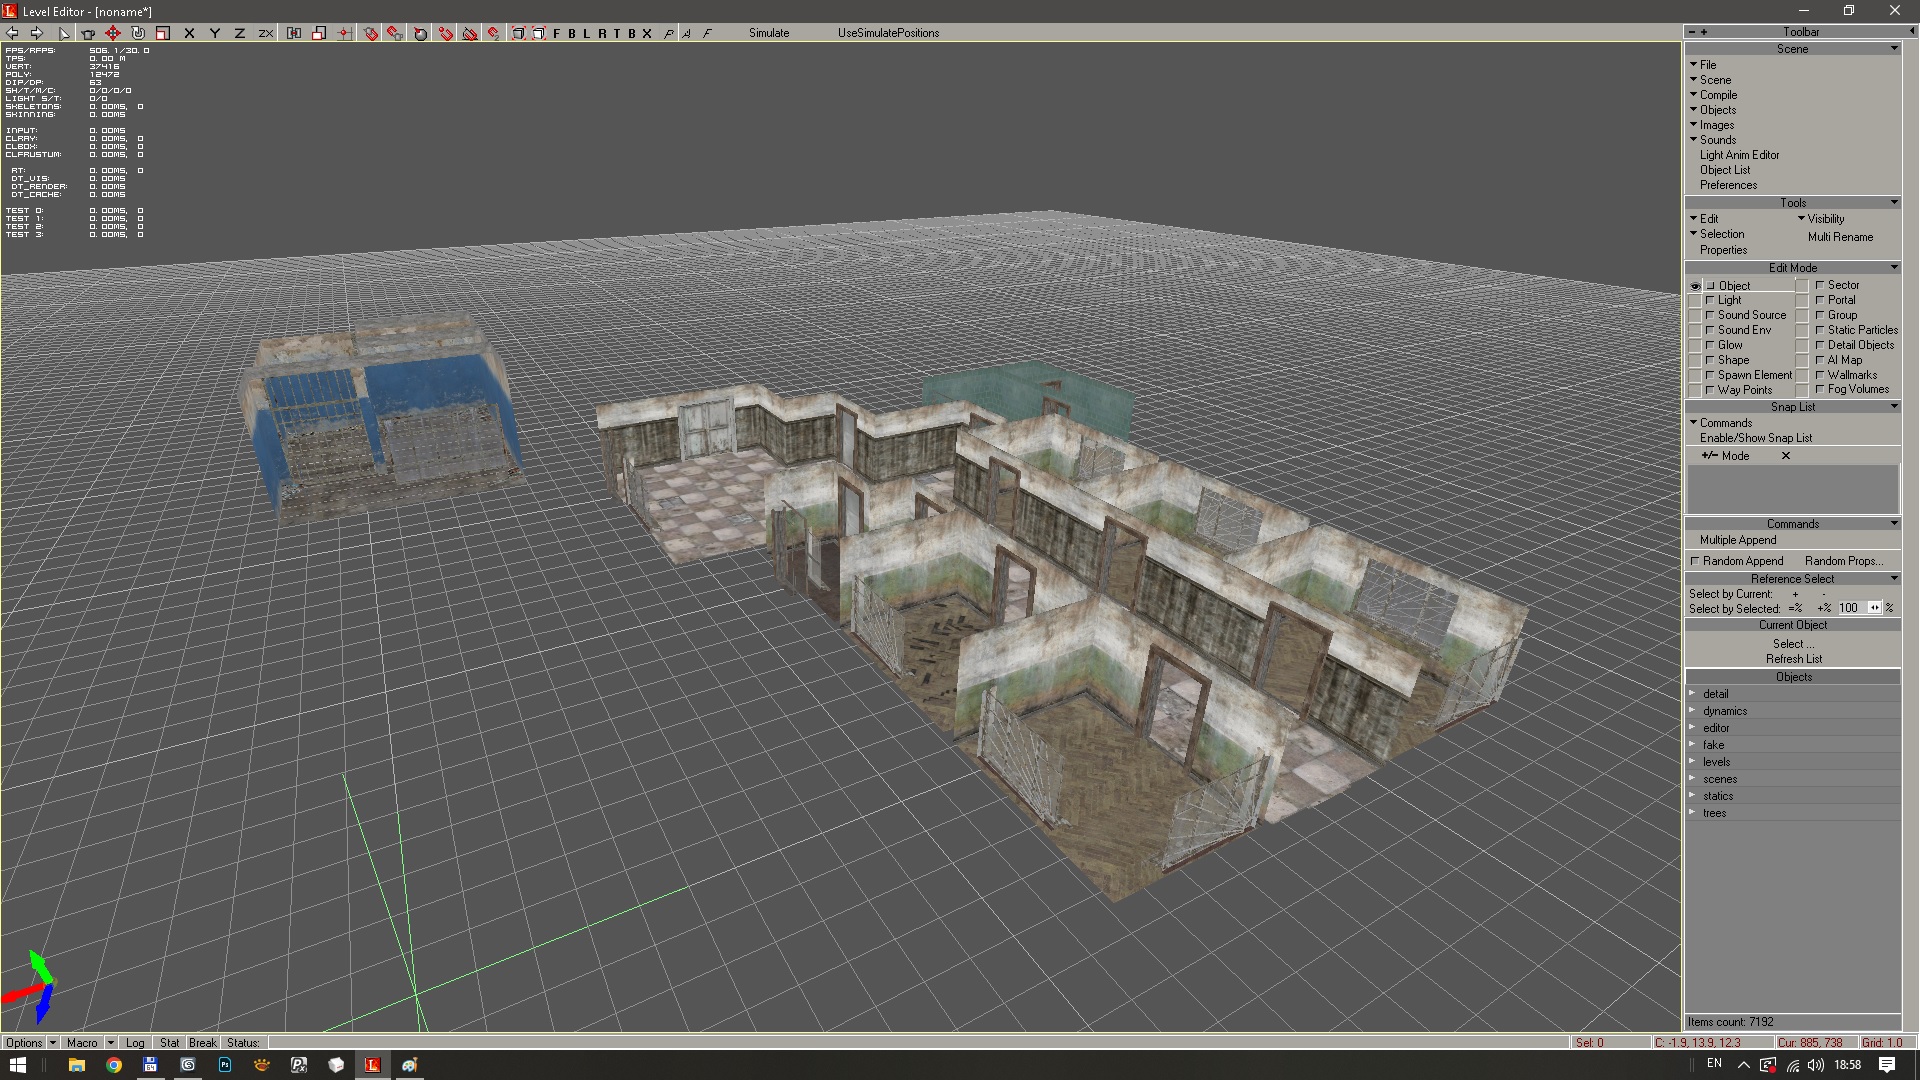Toggle the Object visibility eye icon
The height and width of the screenshot is (1080, 1920).
(x=1695, y=286)
